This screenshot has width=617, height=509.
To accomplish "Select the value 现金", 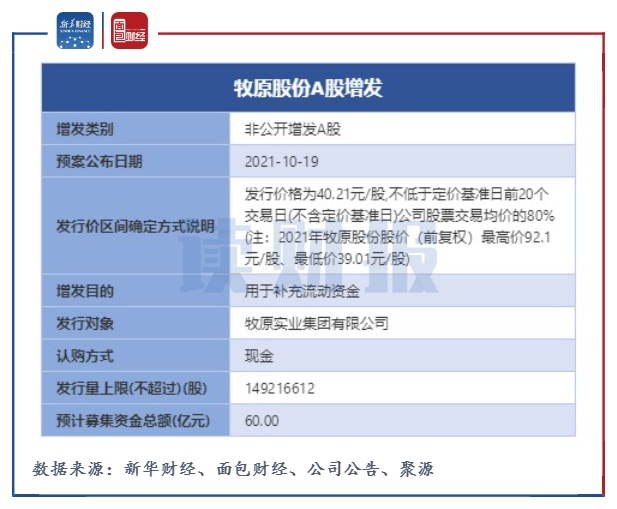I will click(x=259, y=356).
